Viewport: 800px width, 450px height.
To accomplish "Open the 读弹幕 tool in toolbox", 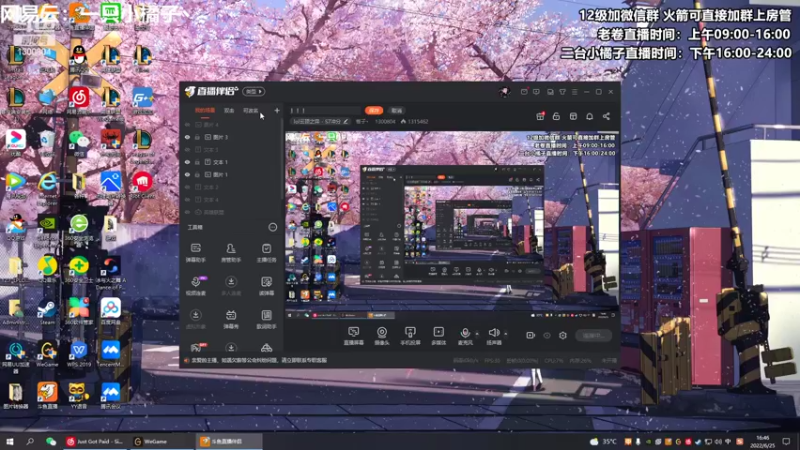I will coord(266,286).
